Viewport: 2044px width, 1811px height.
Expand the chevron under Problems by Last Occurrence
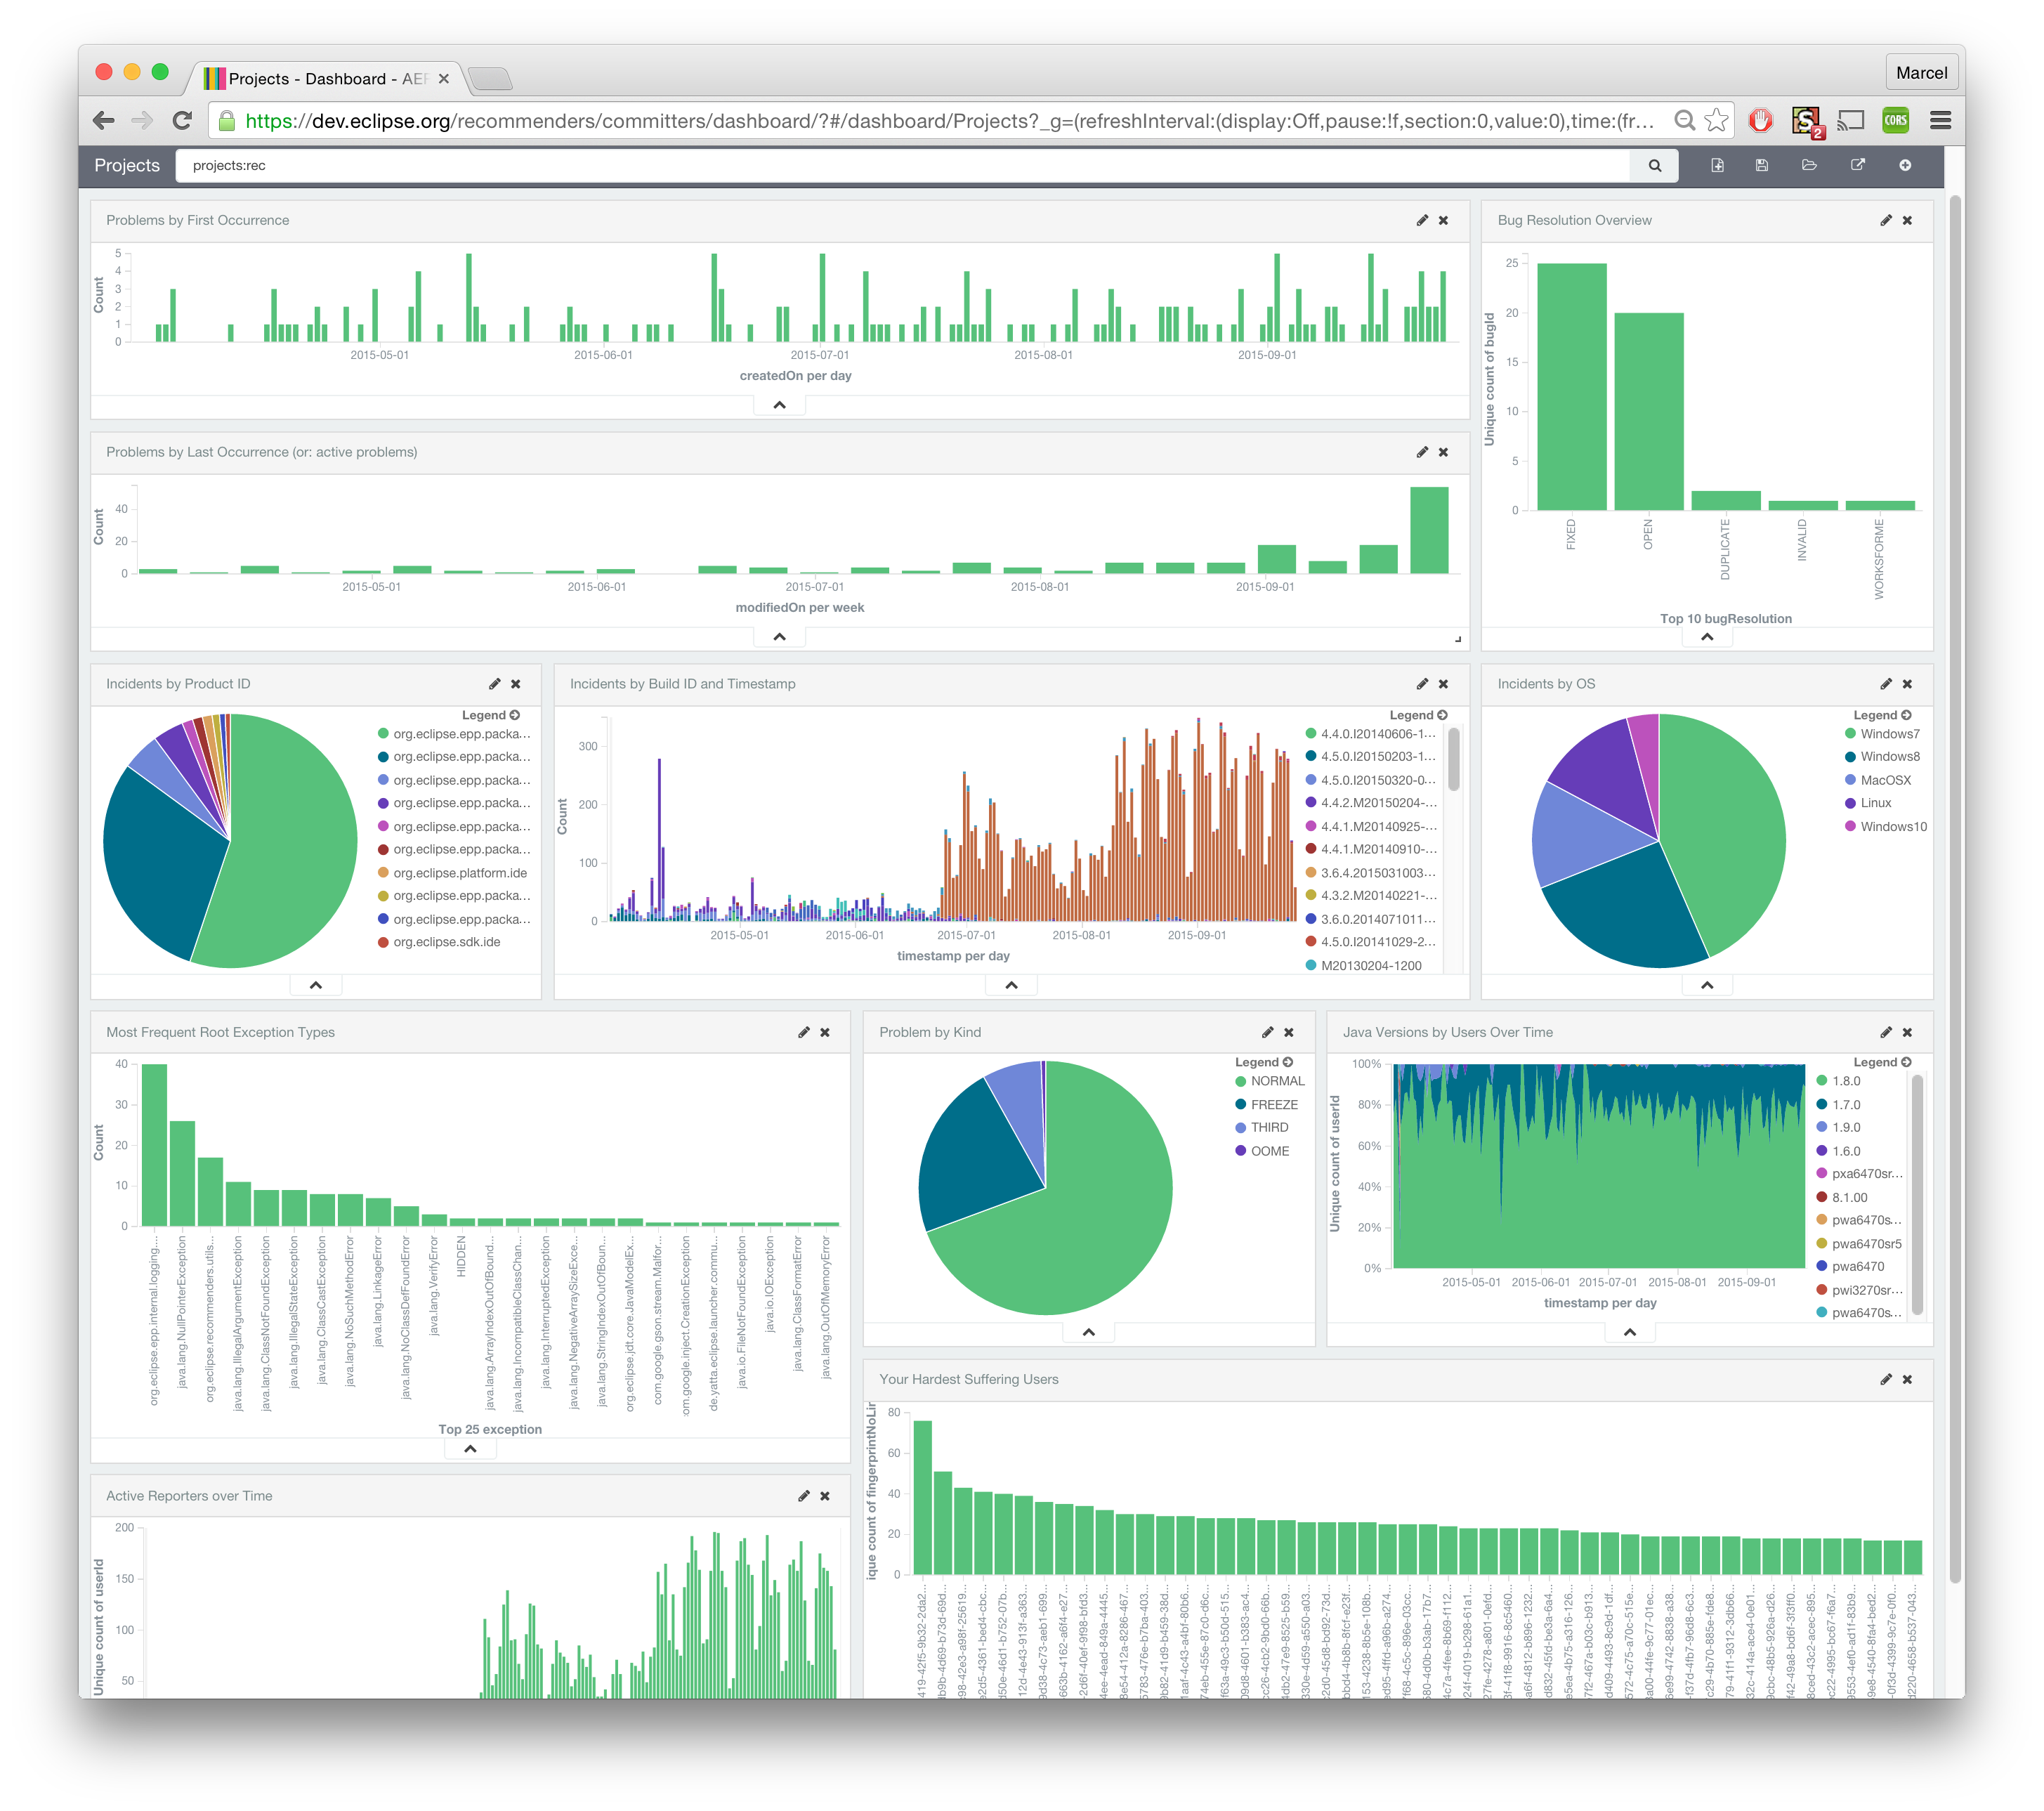[780, 637]
